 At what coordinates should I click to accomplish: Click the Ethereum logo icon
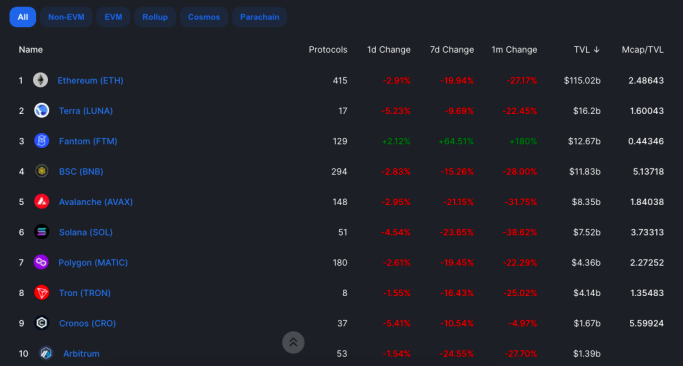click(x=41, y=80)
